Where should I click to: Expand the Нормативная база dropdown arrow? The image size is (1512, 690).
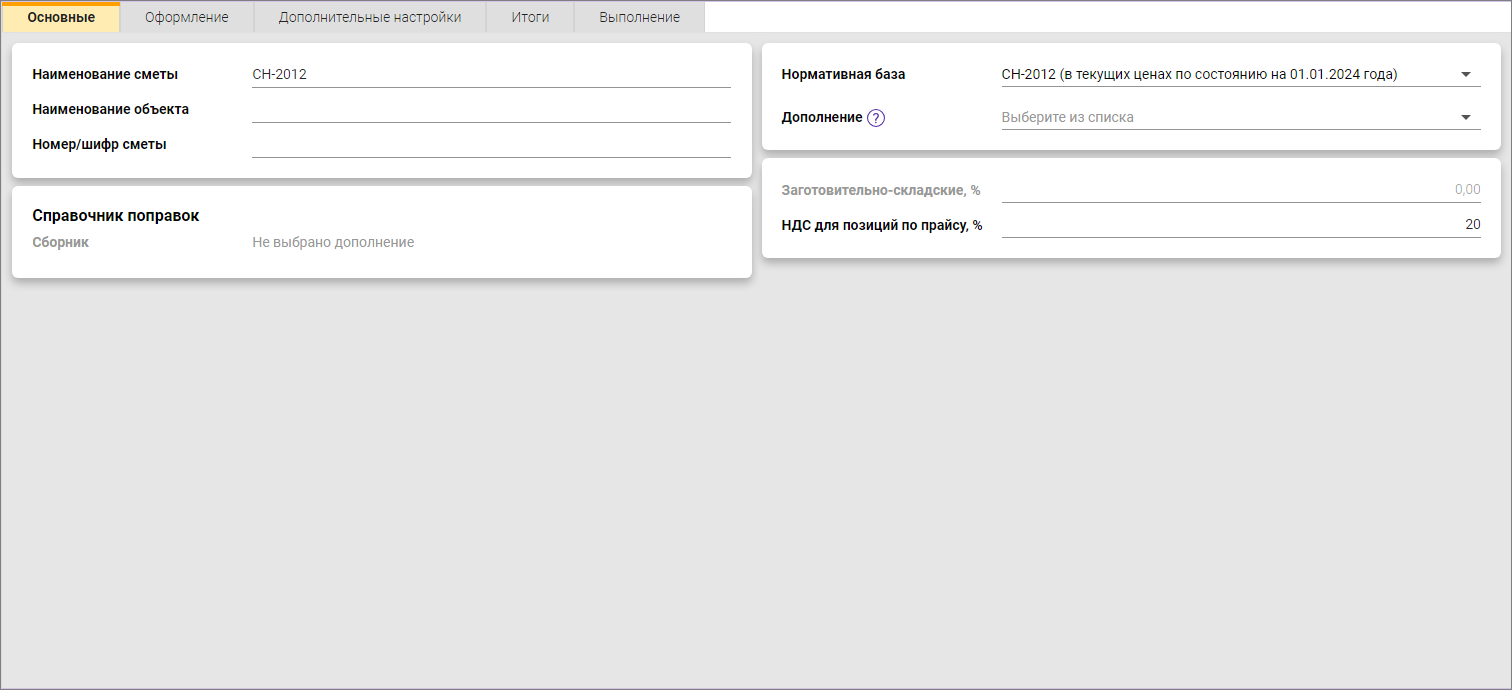coord(1465,74)
